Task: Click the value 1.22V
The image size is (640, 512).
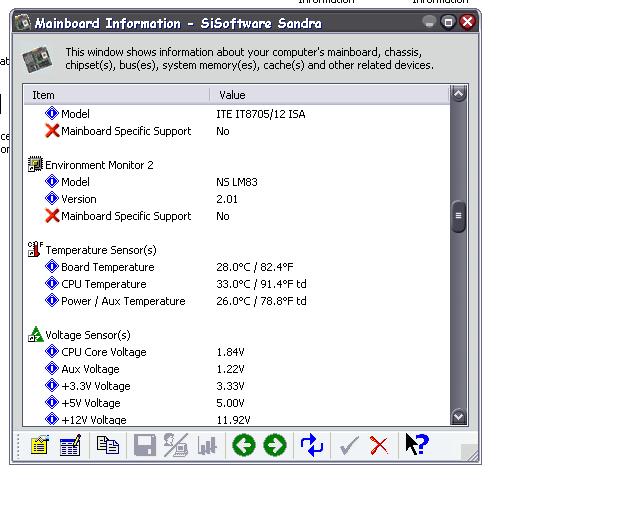Action: pos(230,369)
